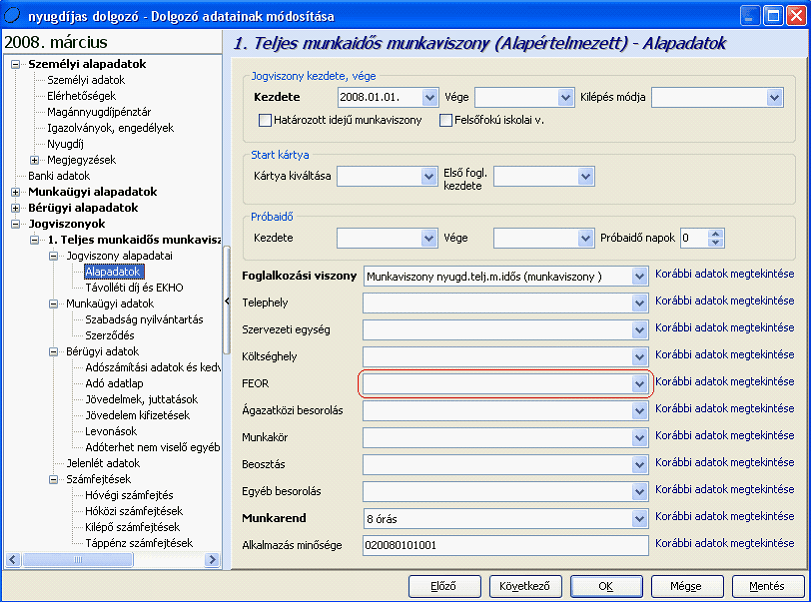Collapse the Személyi alapadatok tree node
Screen dimensions: 812x603
point(16,65)
